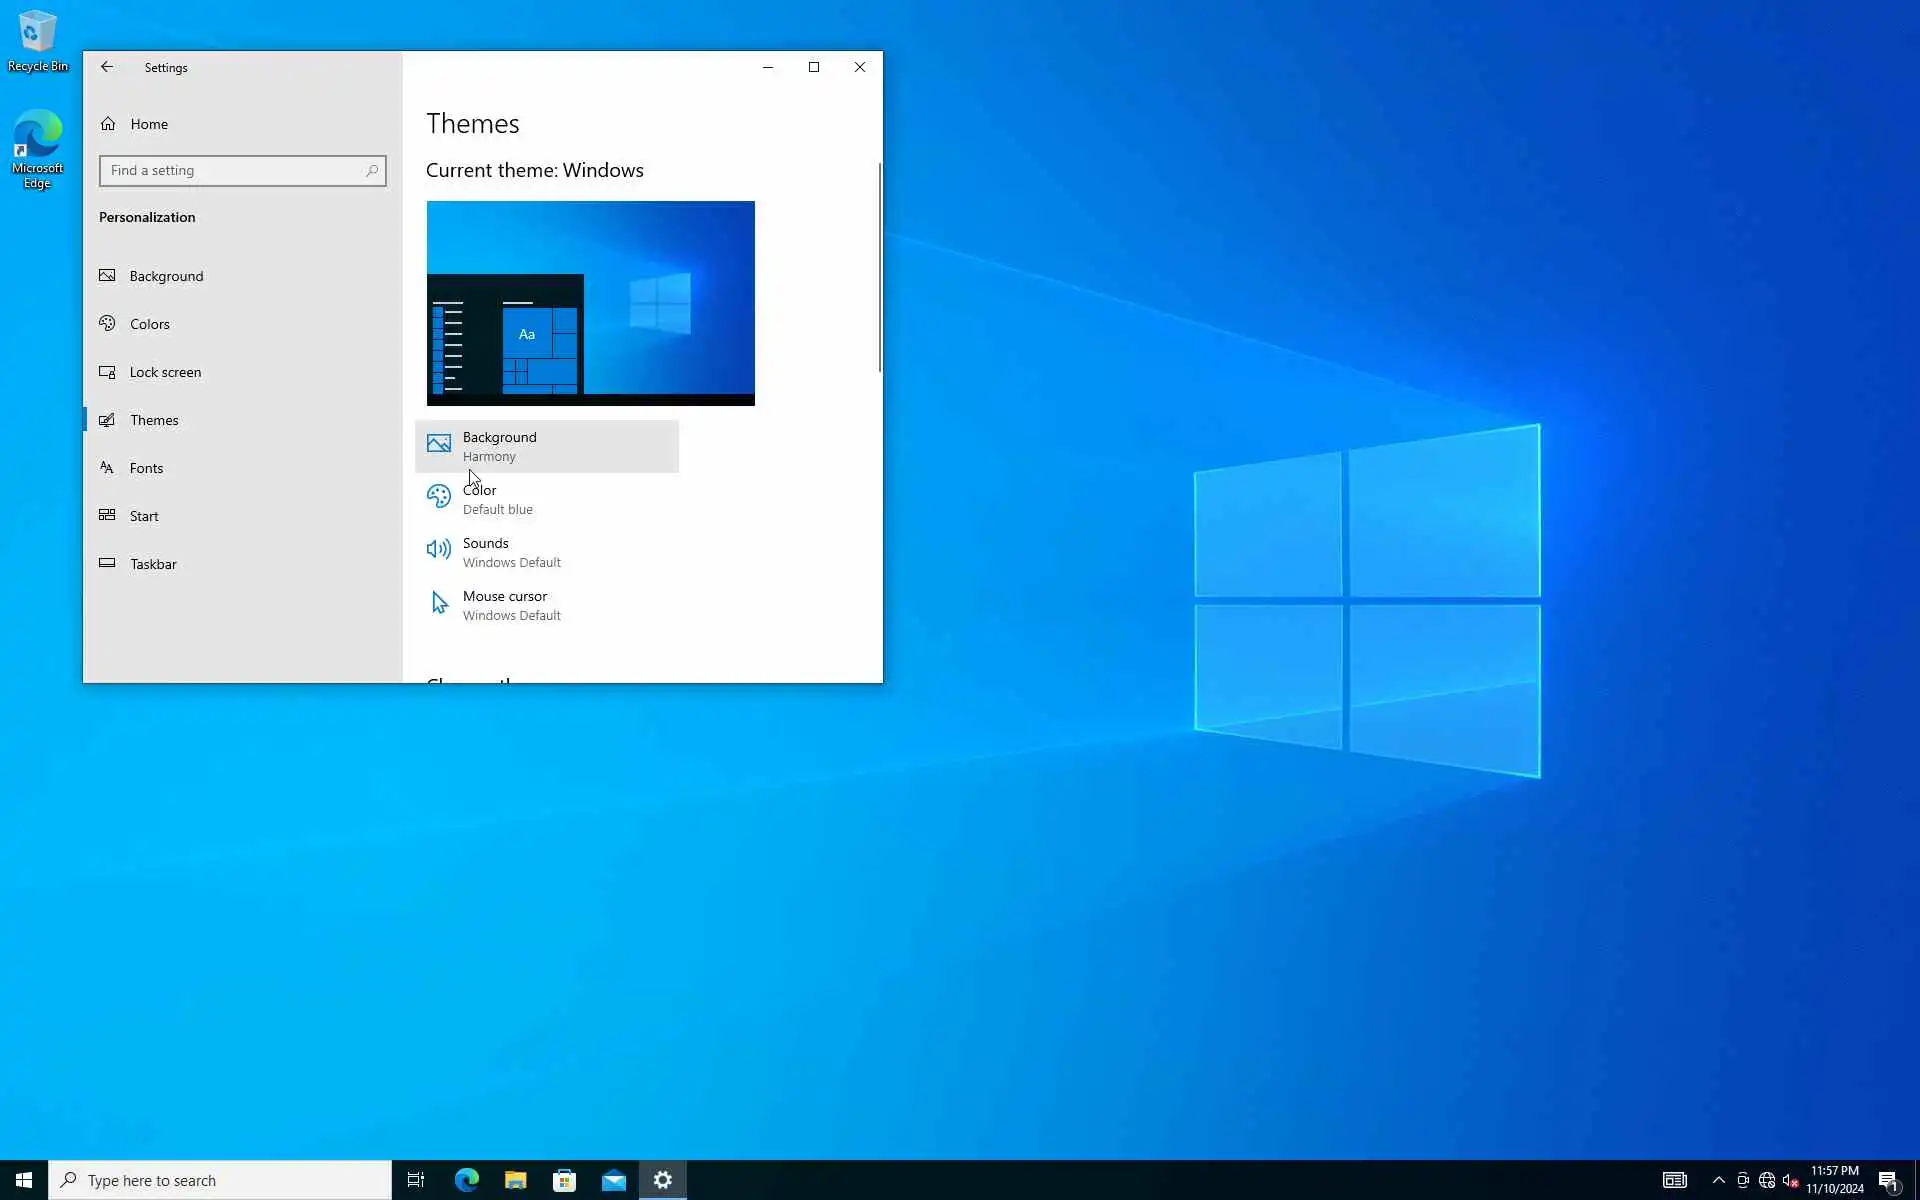Viewport: 1920px width, 1200px height.
Task: Click the Settings window vertical scrollbar
Action: (880, 268)
